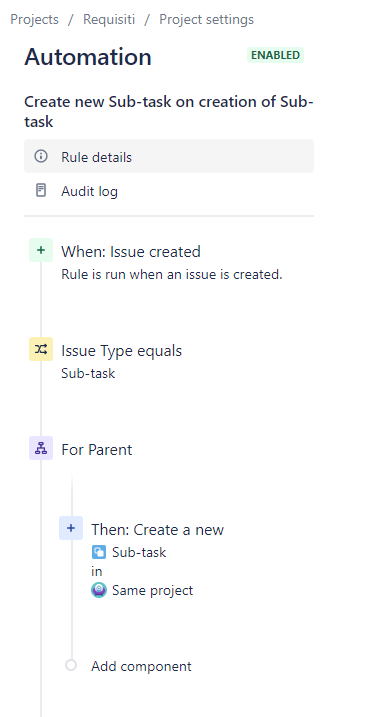
Task: Click the purple branch hierarchy icon
Action: [41, 448]
